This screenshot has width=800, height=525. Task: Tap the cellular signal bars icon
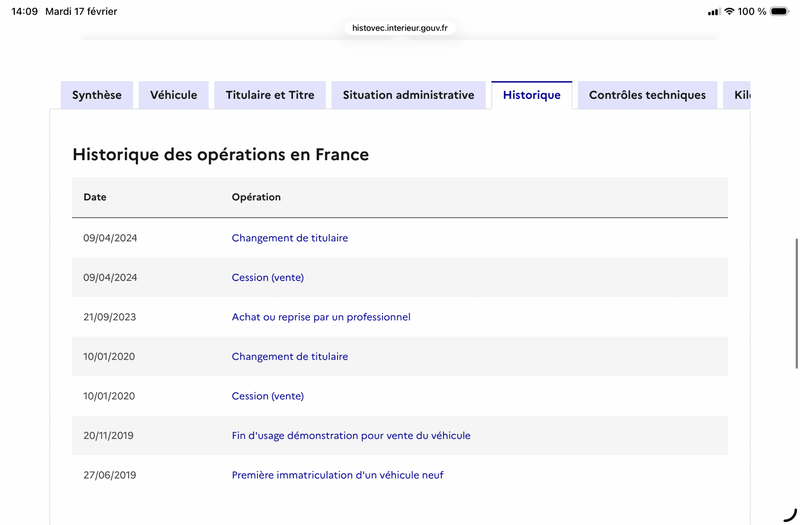[713, 12]
